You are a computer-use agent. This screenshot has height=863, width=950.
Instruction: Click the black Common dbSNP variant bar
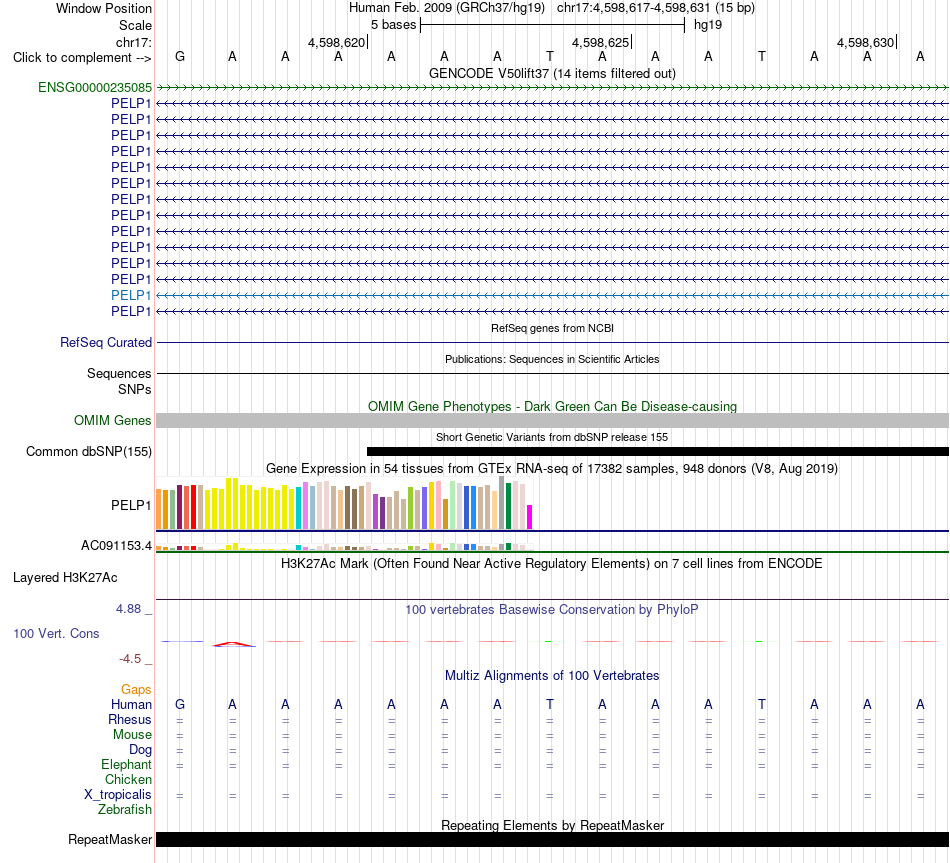tap(658, 451)
